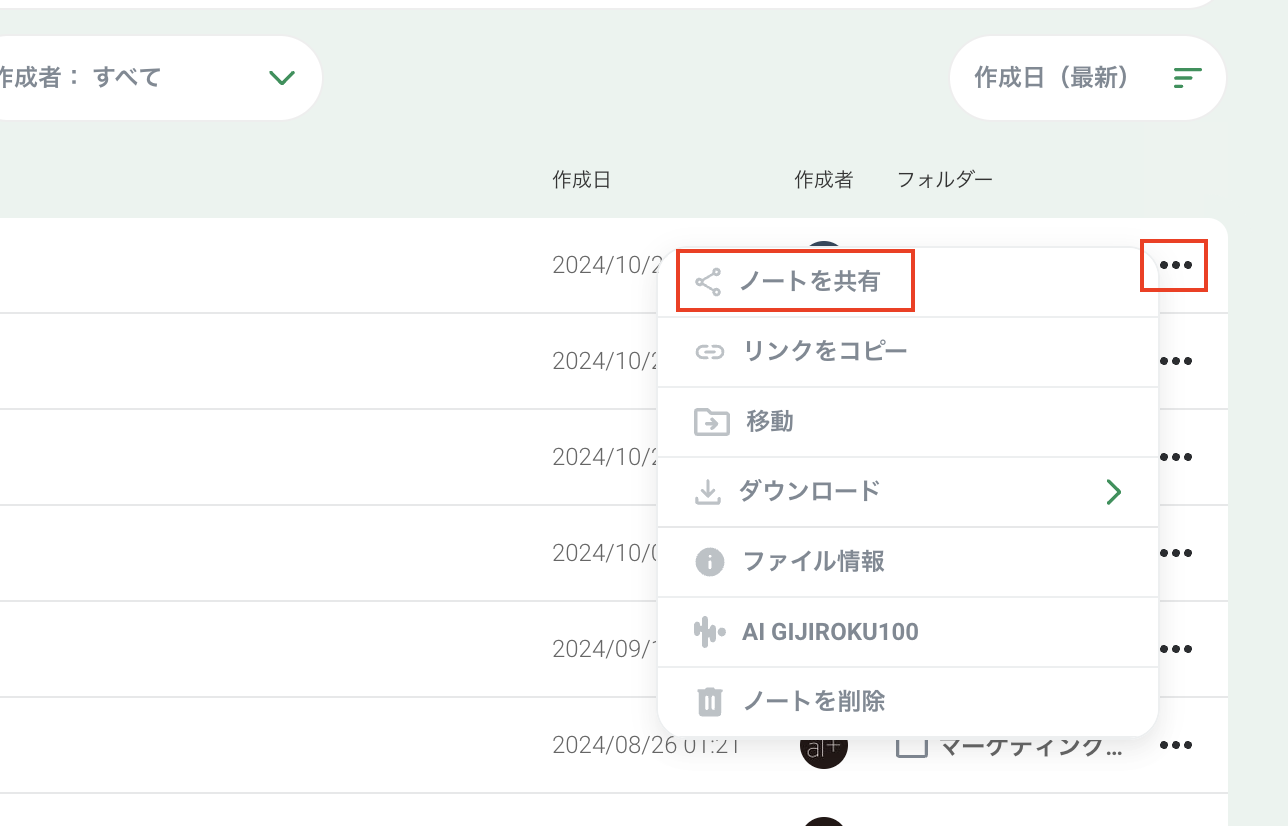Select AI GIJIROKU100 in the menu
The width and height of the screenshot is (1288, 826).
point(907,632)
